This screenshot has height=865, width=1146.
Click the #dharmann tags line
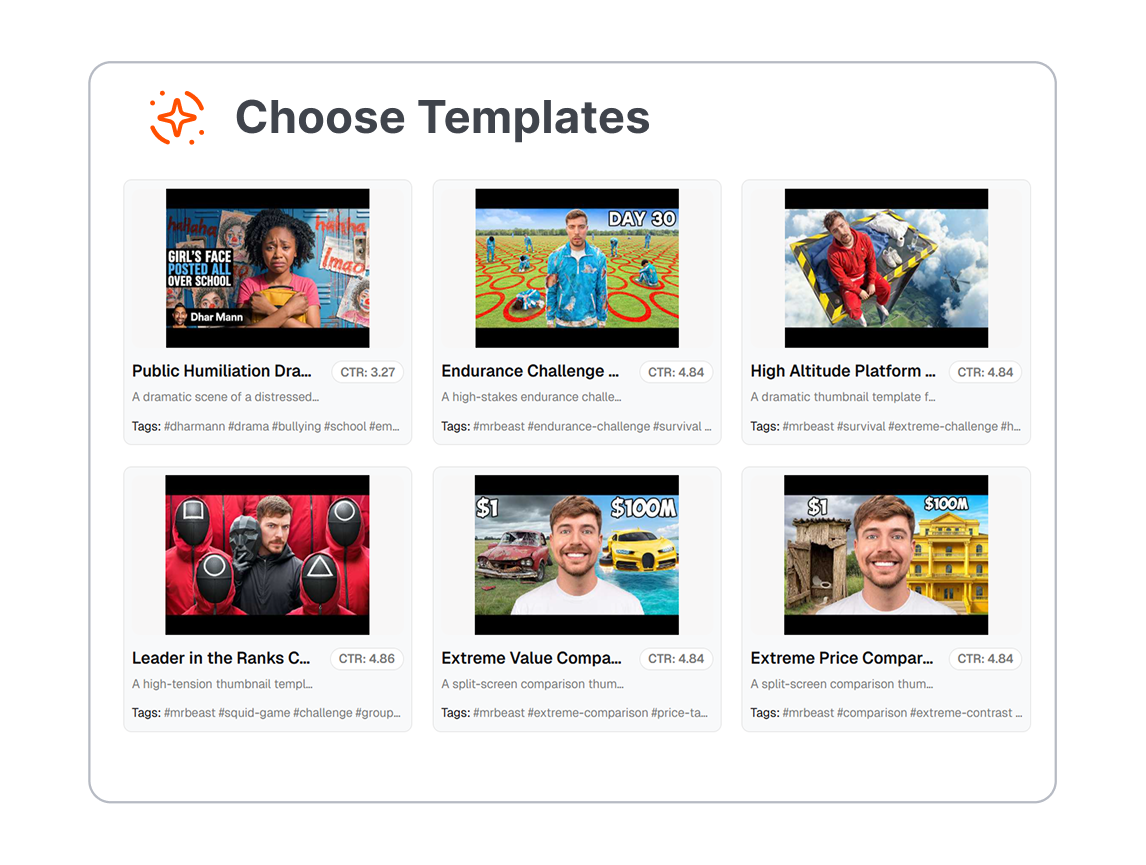pyautogui.click(x=266, y=426)
